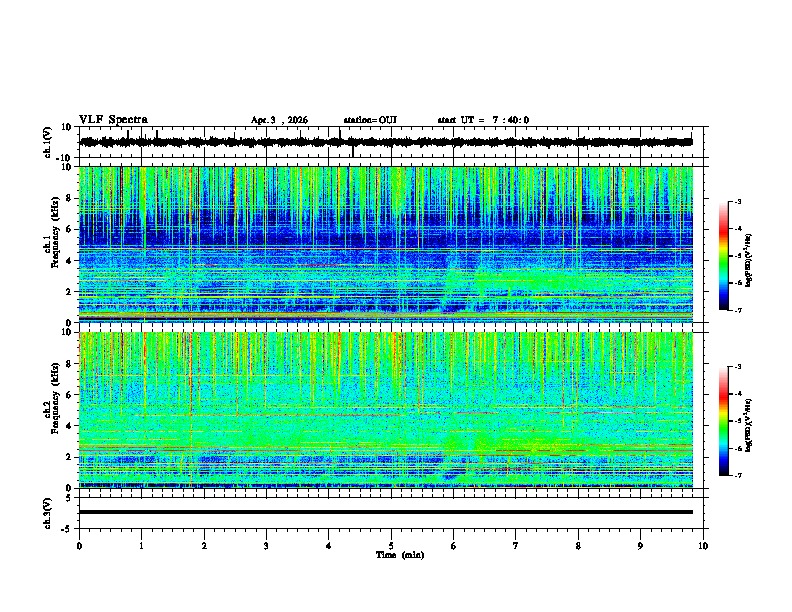The width and height of the screenshot is (792, 612).
Task: Click time axis tick label "6" at bottom
Action: click(x=454, y=546)
